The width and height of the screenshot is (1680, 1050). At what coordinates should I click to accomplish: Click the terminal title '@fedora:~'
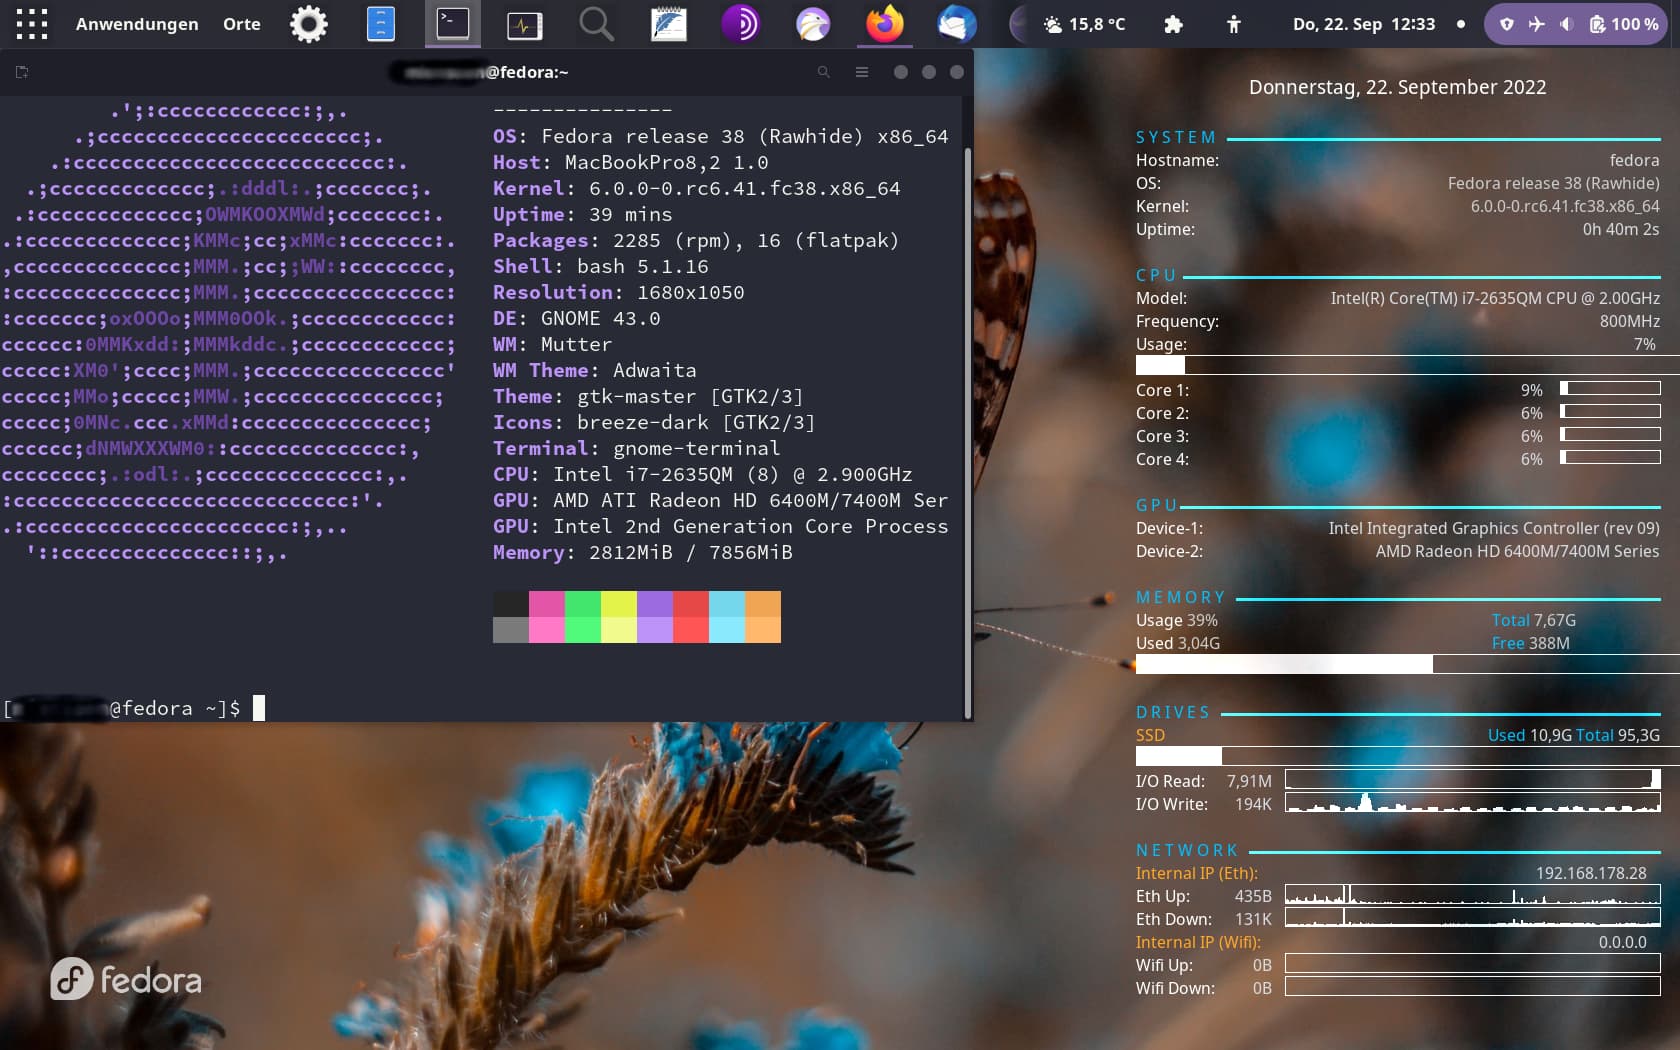click(x=527, y=72)
